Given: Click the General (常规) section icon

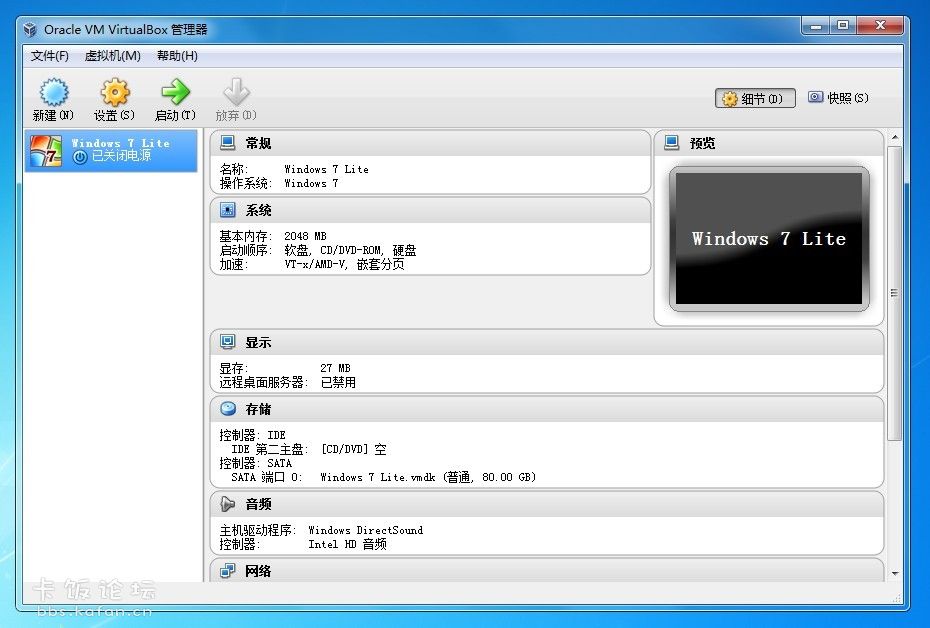Looking at the screenshot, I should click(x=228, y=143).
